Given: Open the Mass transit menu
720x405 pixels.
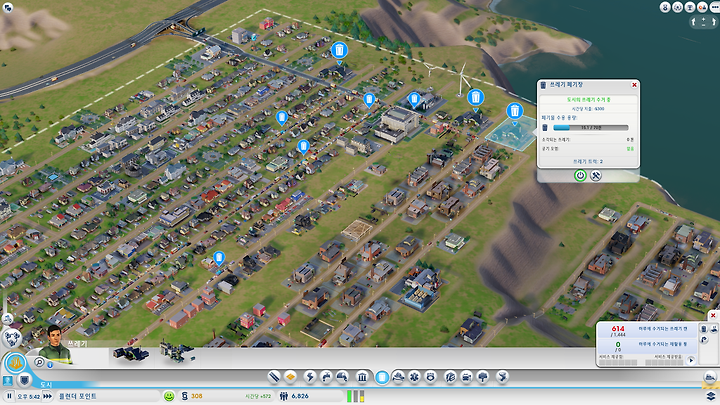Looking at the screenshot, I should (467, 377).
